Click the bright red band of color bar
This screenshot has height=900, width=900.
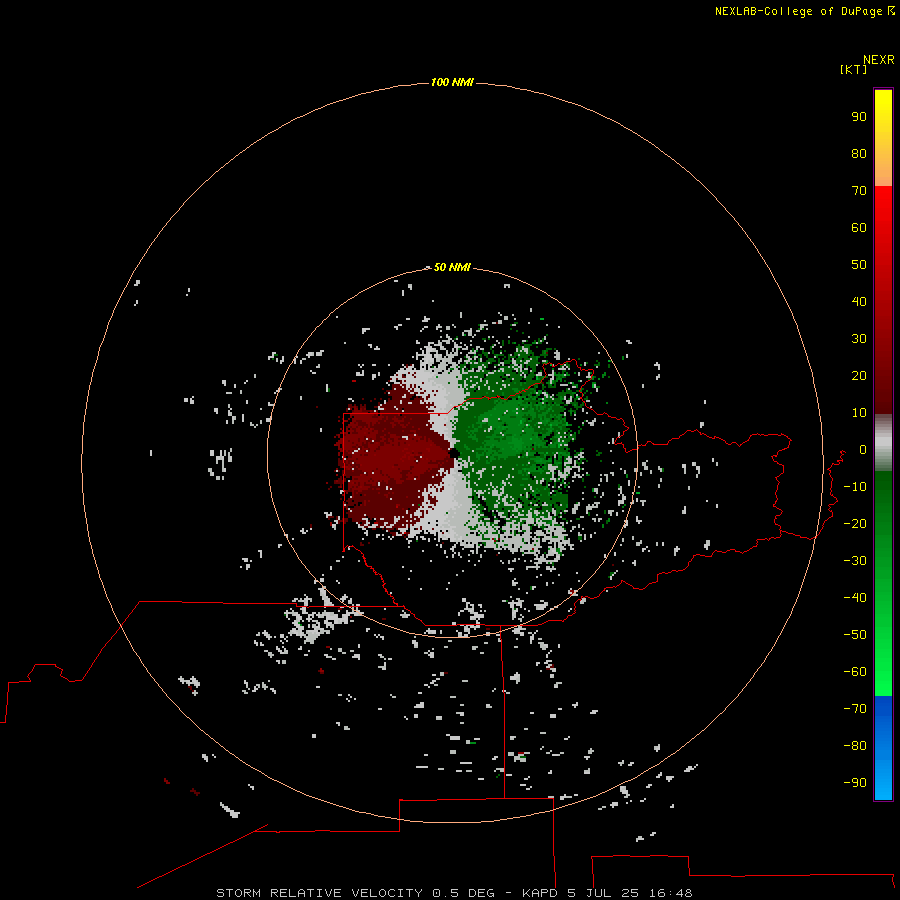tap(883, 298)
